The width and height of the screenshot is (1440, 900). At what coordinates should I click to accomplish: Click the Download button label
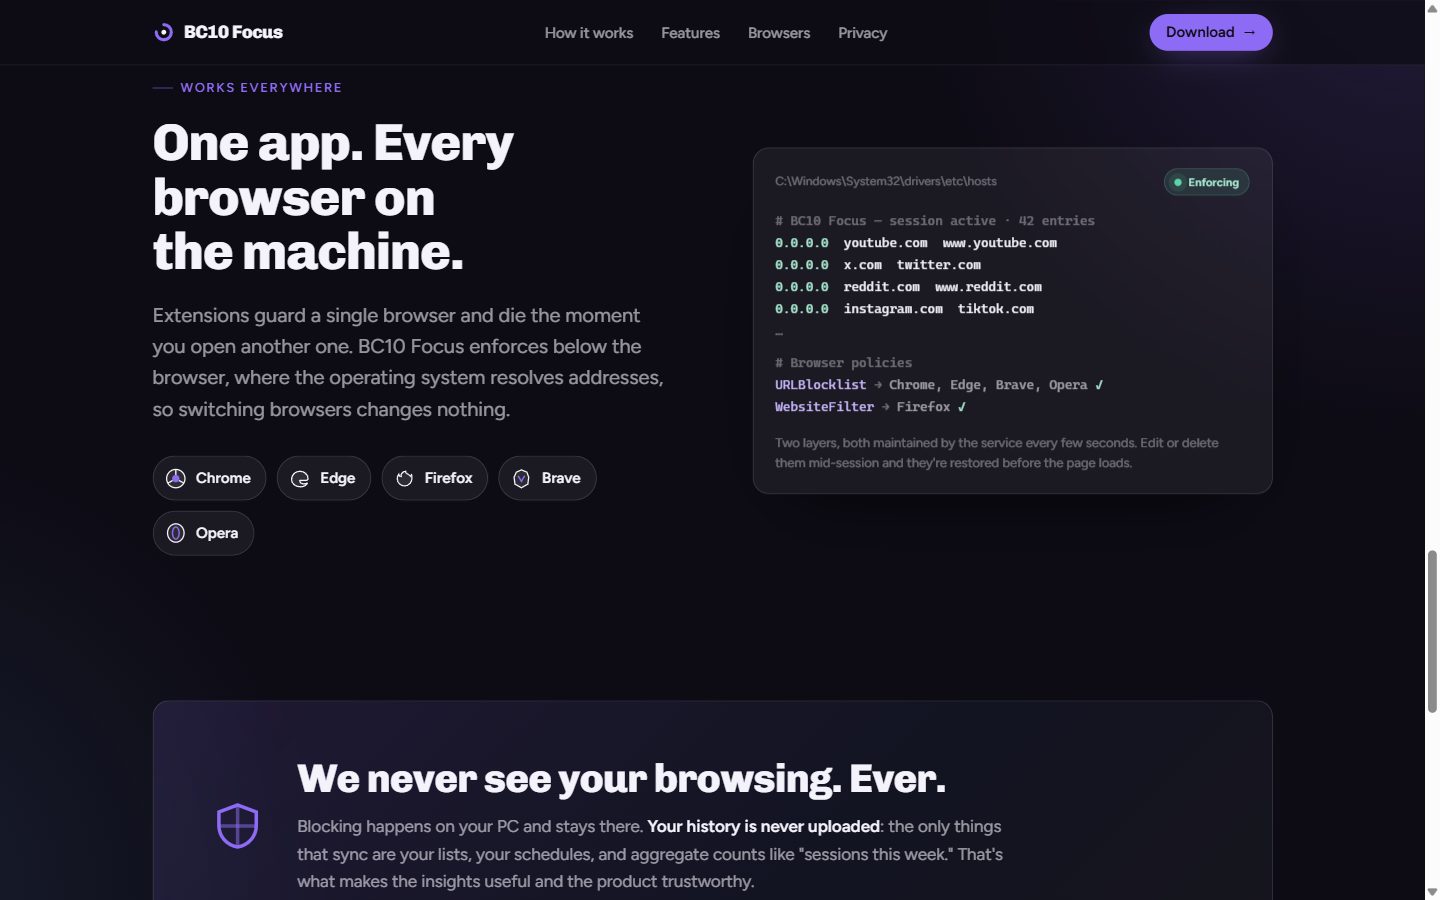(x=1200, y=32)
